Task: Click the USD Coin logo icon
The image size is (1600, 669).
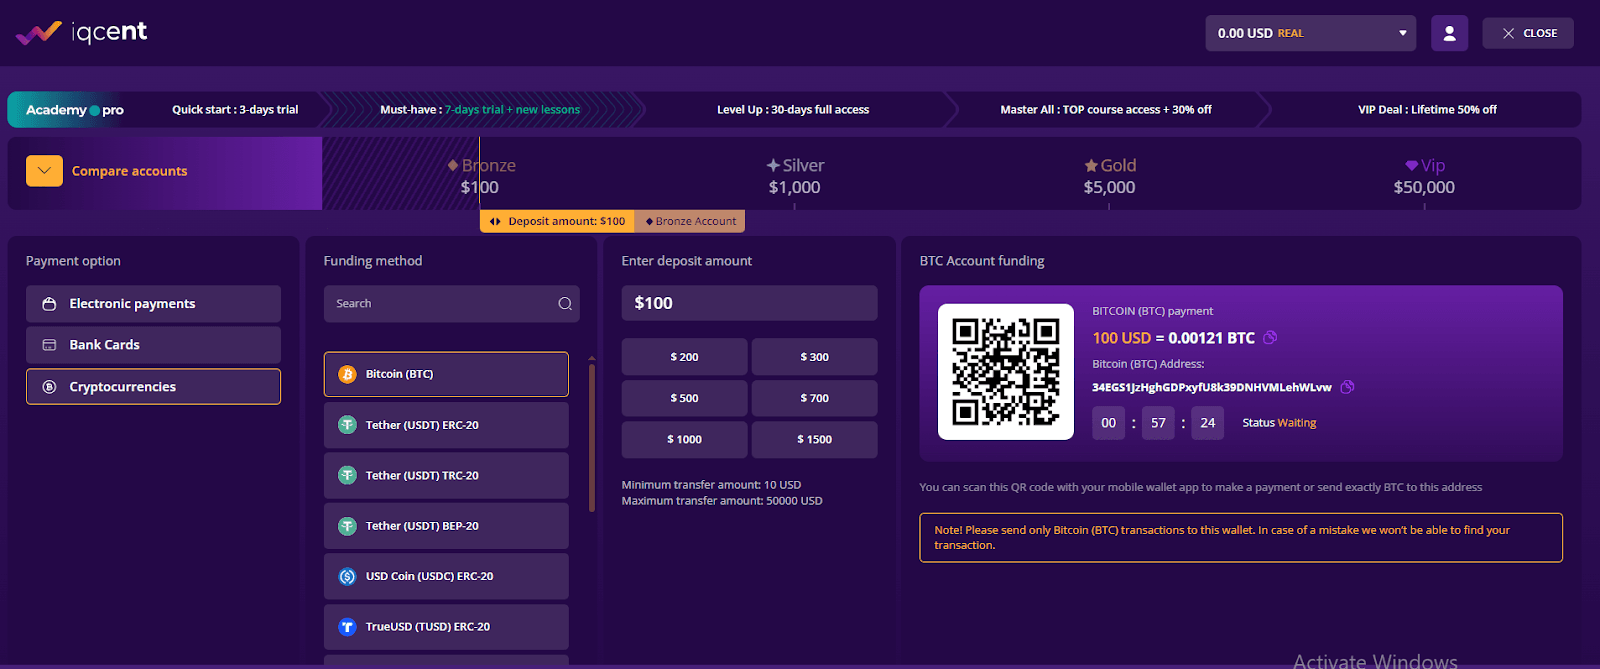Action: tap(347, 577)
